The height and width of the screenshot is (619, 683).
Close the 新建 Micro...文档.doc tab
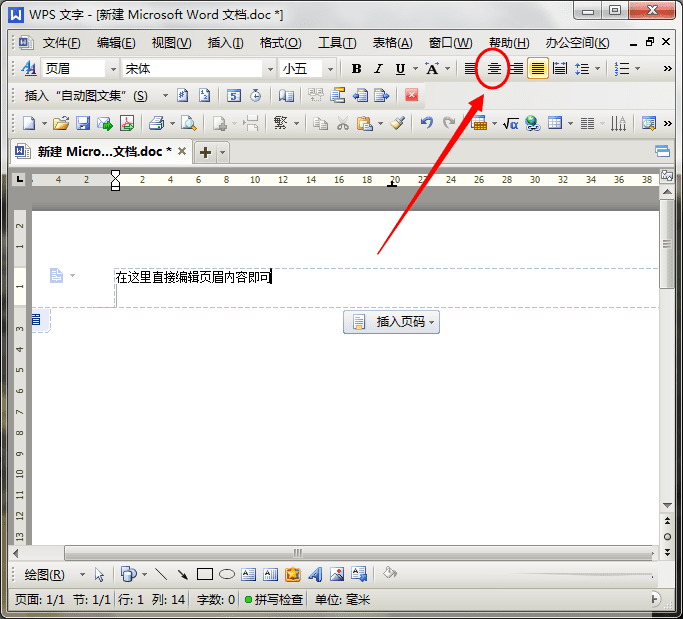[182, 151]
